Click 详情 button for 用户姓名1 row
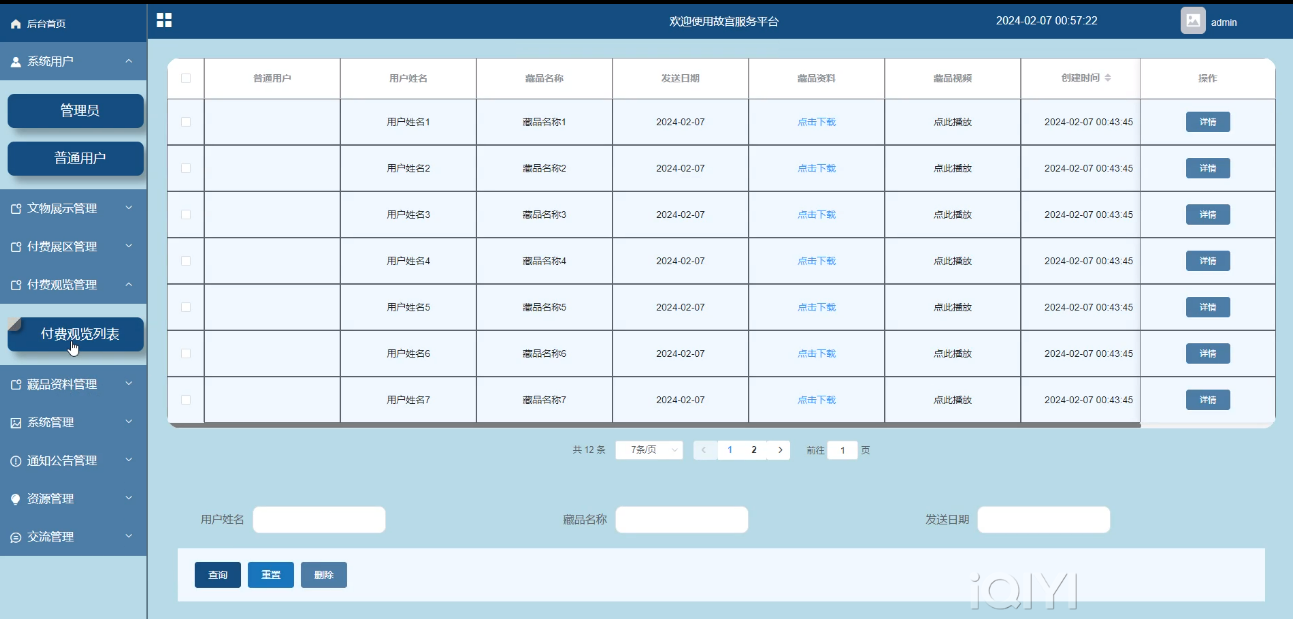The height and width of the screenshot is (619, 1293). coord(1208,122)
